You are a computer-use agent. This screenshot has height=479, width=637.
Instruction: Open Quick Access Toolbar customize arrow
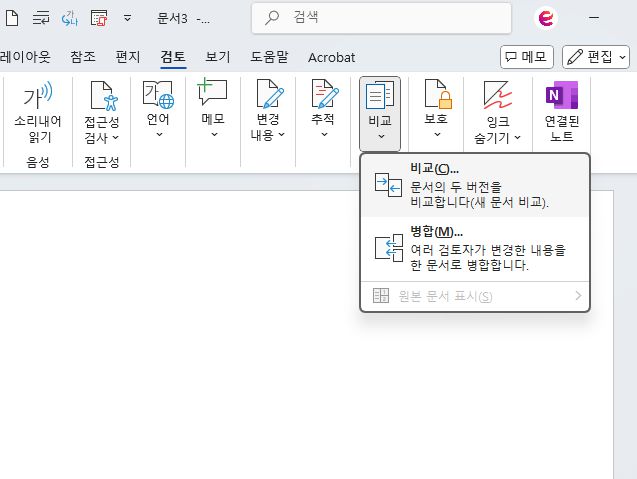tap(127, 18)
